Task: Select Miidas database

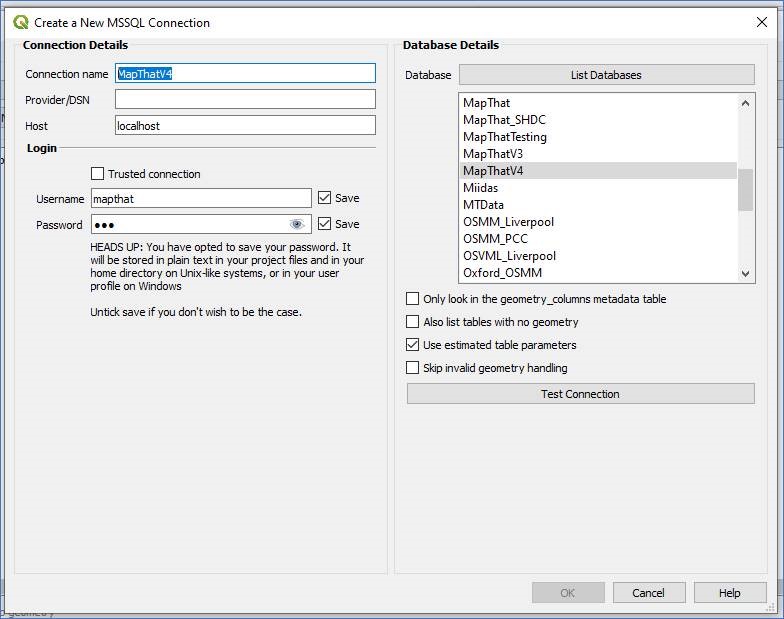Action: pos(598,188)
